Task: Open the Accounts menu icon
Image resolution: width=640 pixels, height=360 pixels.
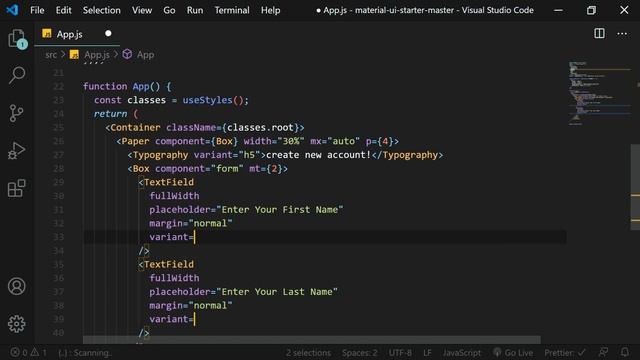Action: click(17, 286)
